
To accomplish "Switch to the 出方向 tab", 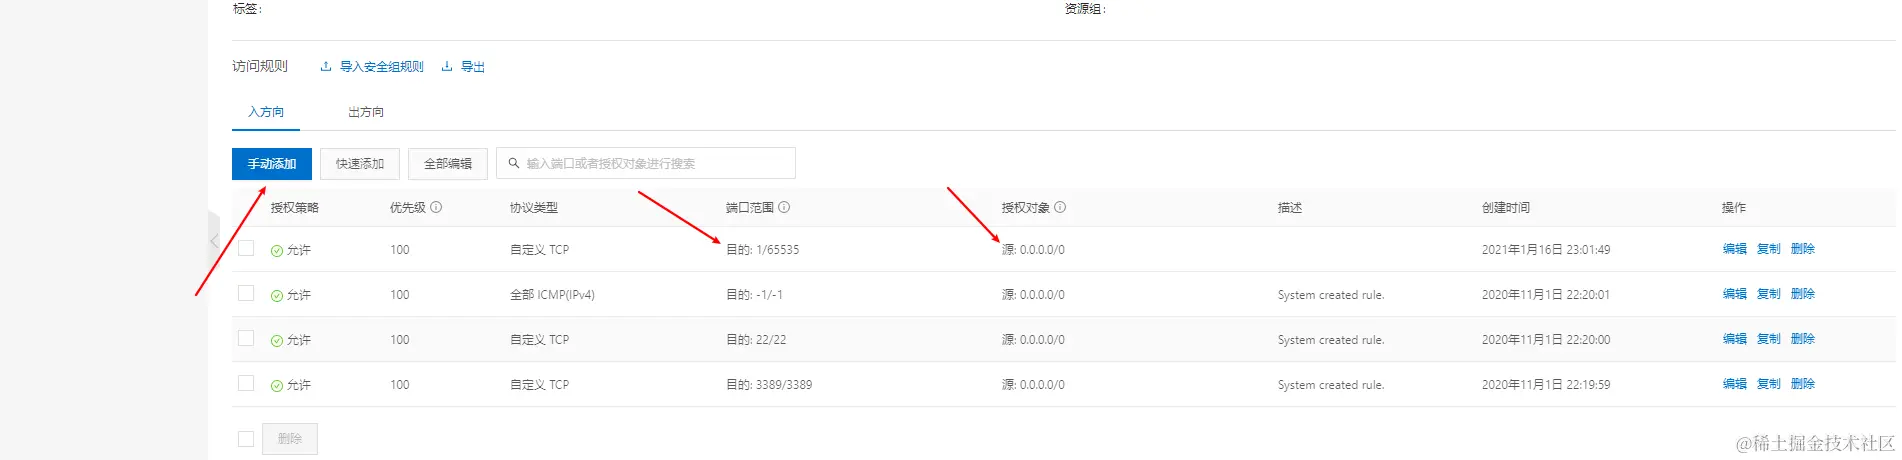I will (366, 112).
